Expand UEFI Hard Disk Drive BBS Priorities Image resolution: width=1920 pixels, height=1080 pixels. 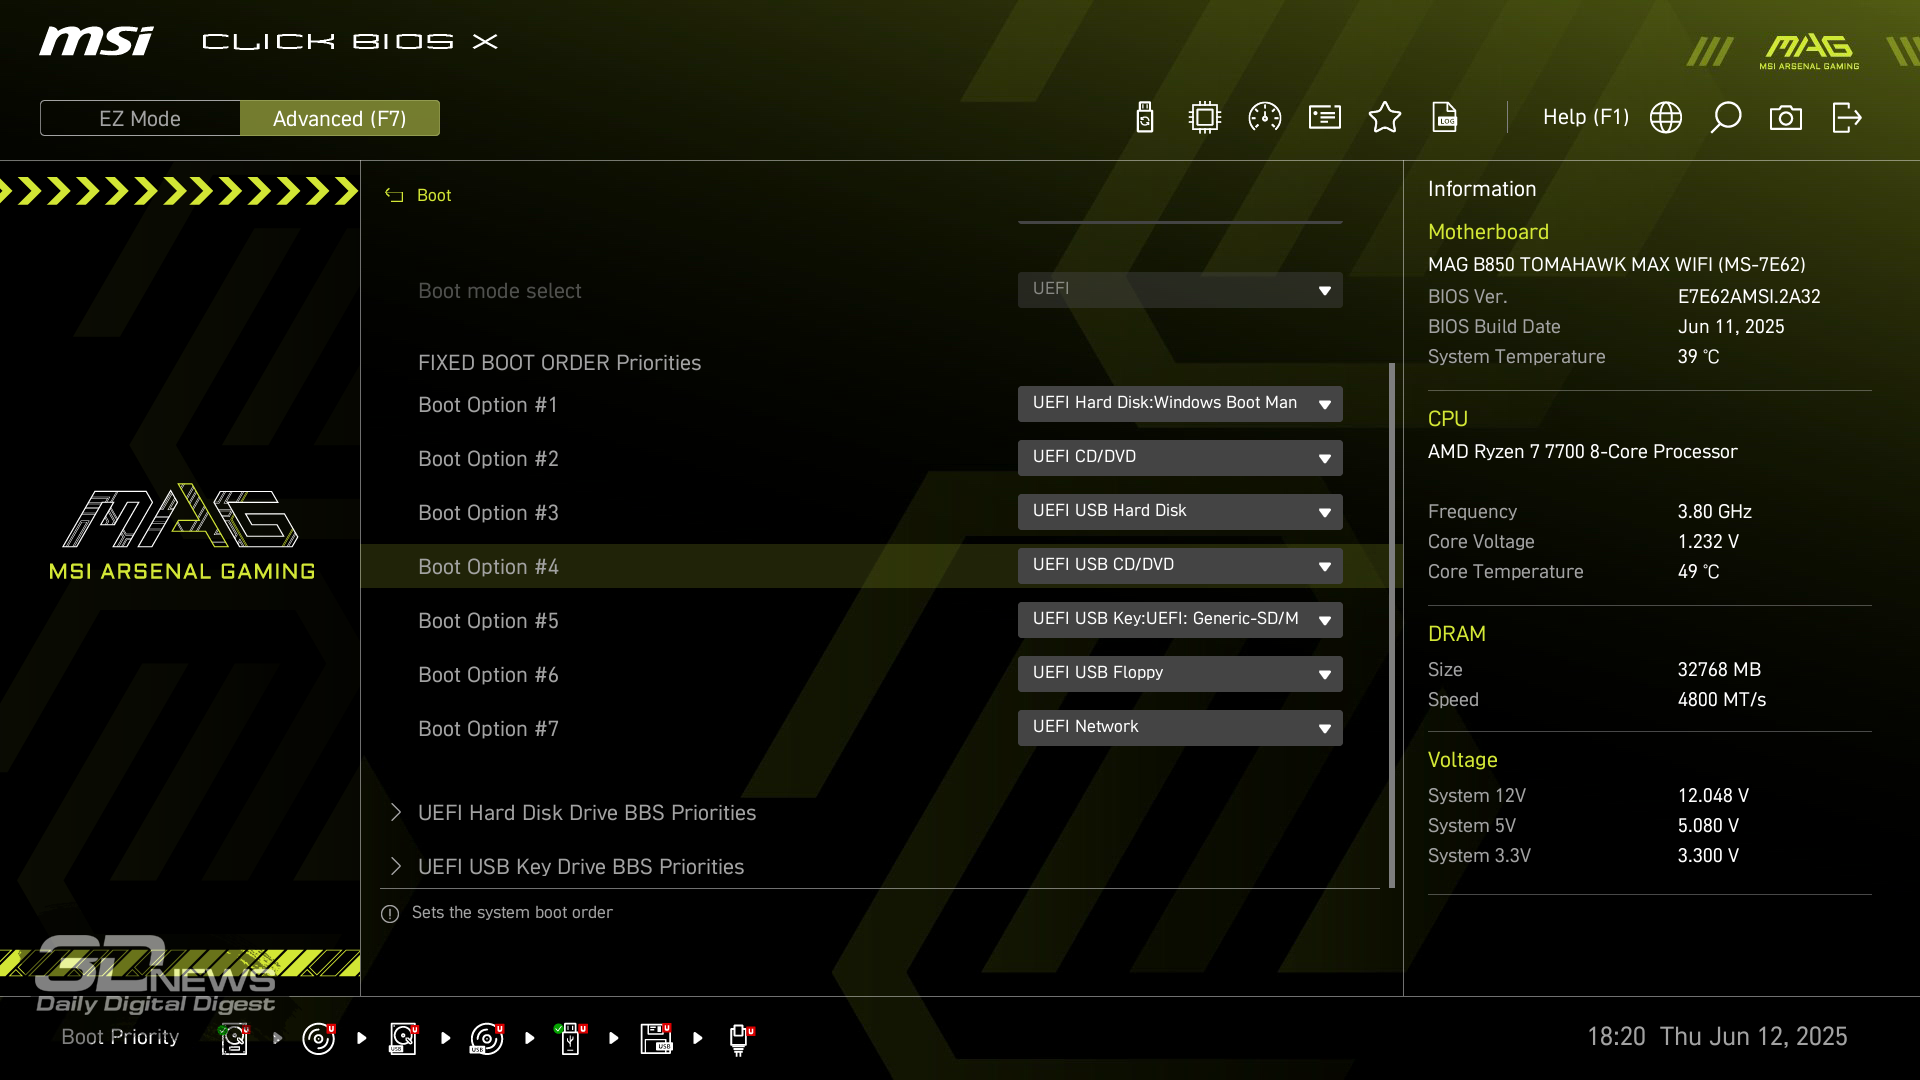(x=587, y=813)
